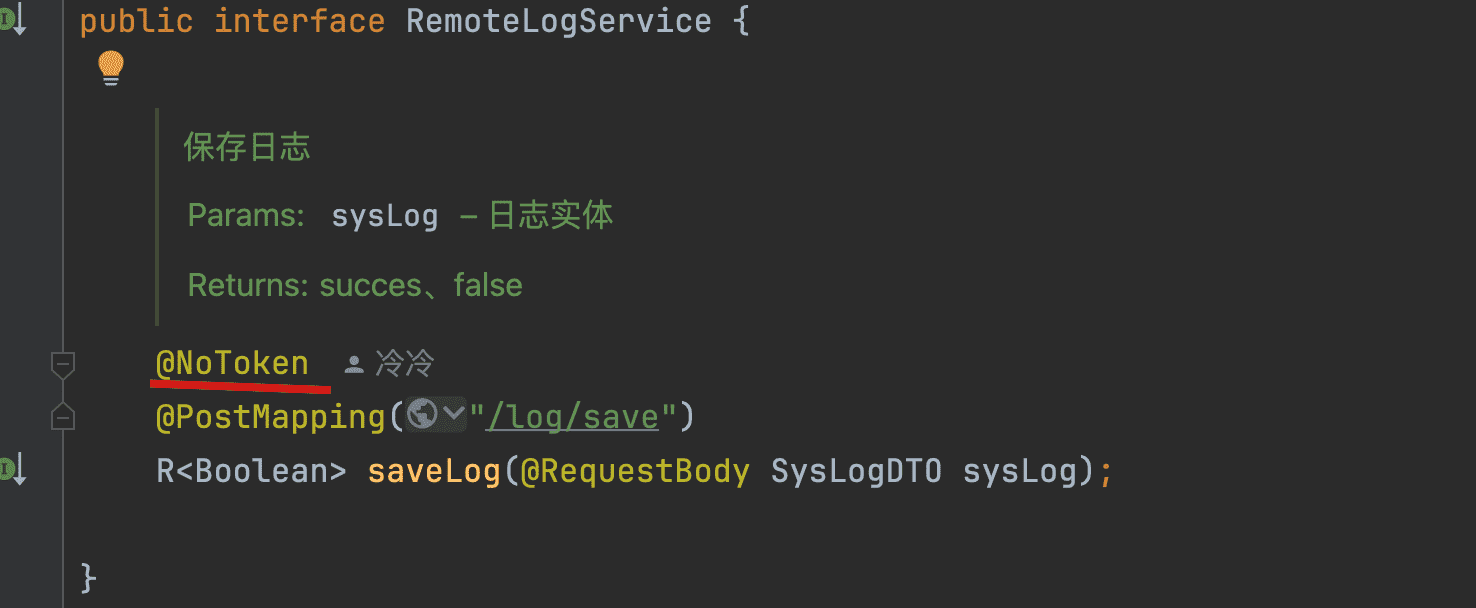Click the yellow lightbulb quick-fix icon
This screenshot has height=608, width=1476.
point(110,69)
